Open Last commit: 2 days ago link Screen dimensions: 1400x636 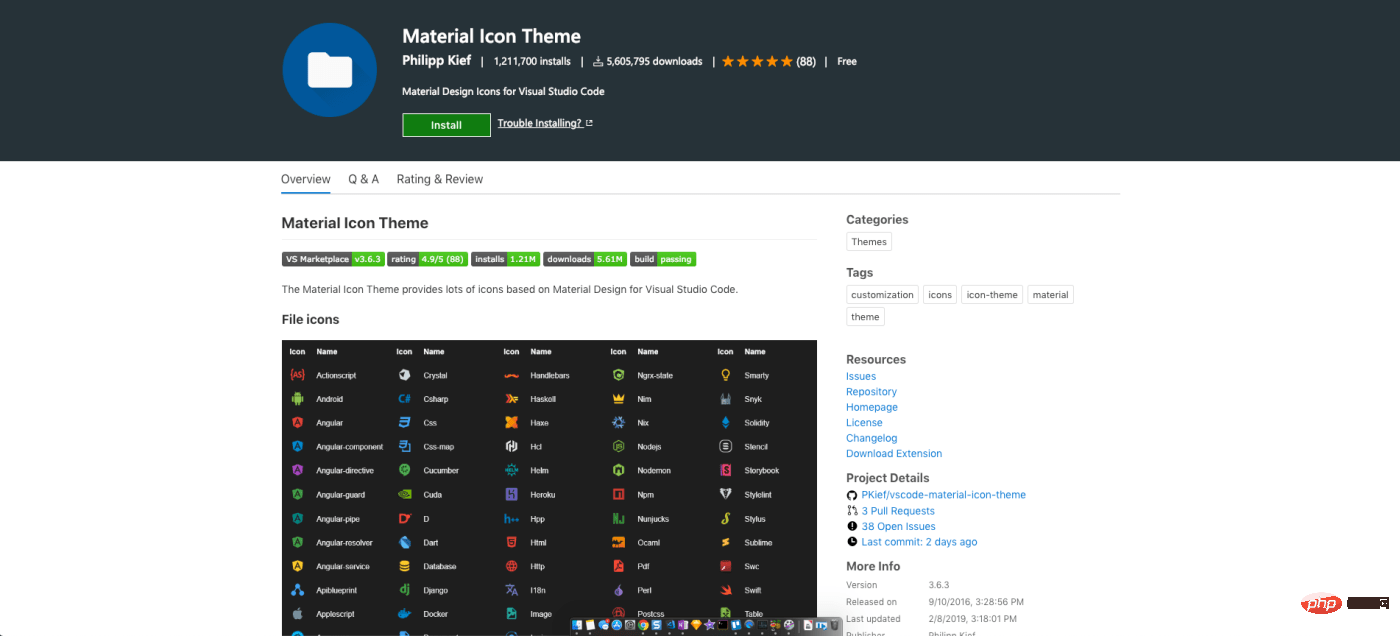coord(919,542)
